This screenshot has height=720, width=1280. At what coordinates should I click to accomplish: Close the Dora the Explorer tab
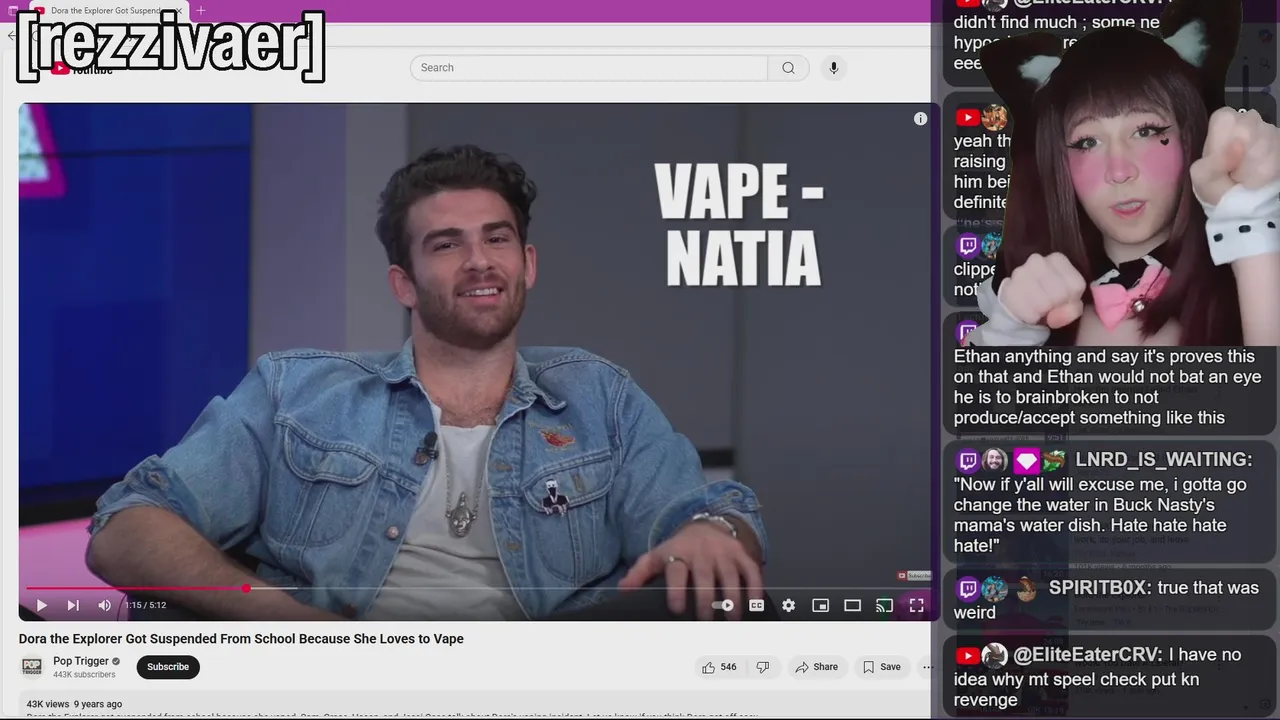click(179, 11)
